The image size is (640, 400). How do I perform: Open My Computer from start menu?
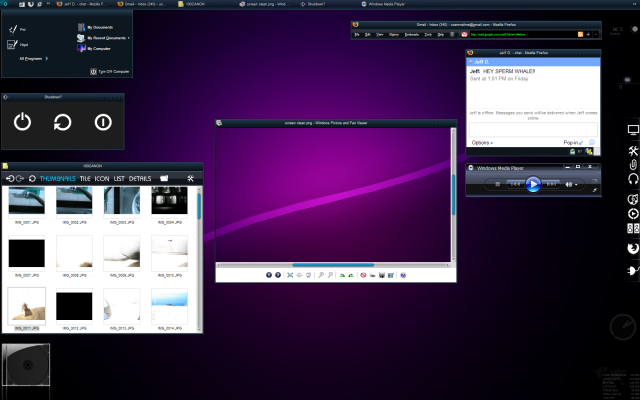coord(93,48)
